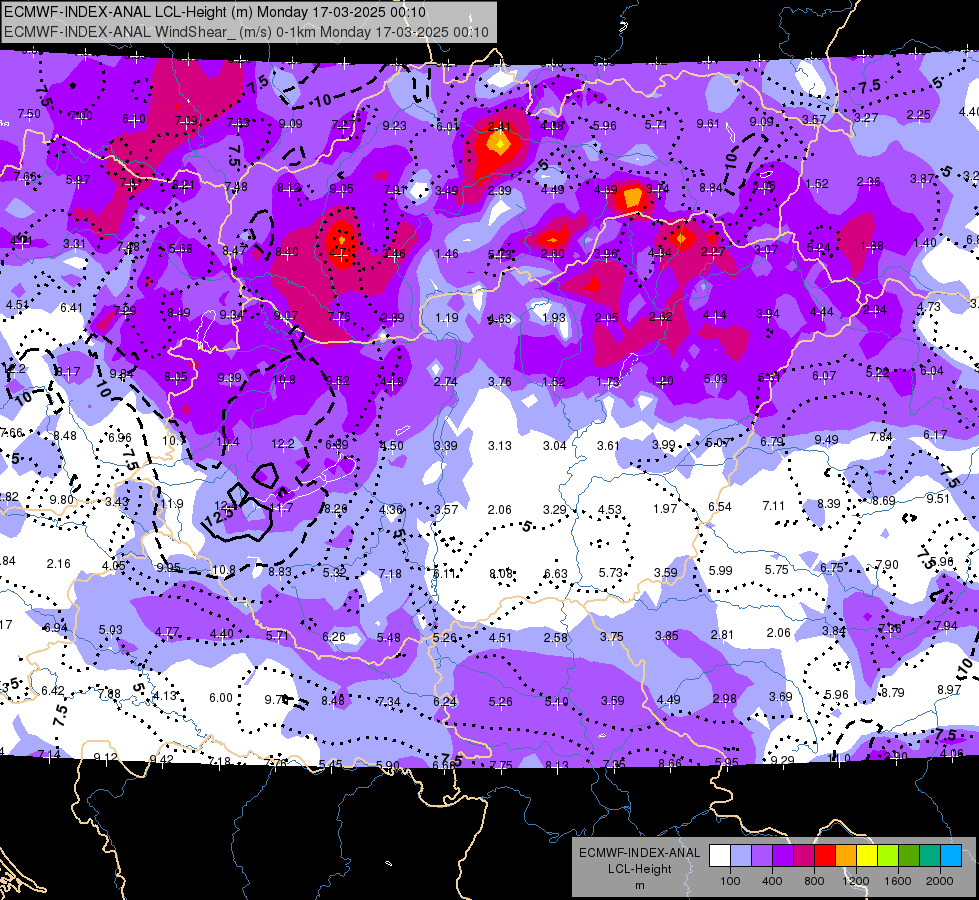Click the magenta legend swatch left of 800
The width and height of the screenshot is (979, 900).
click(x=804, y=856)
